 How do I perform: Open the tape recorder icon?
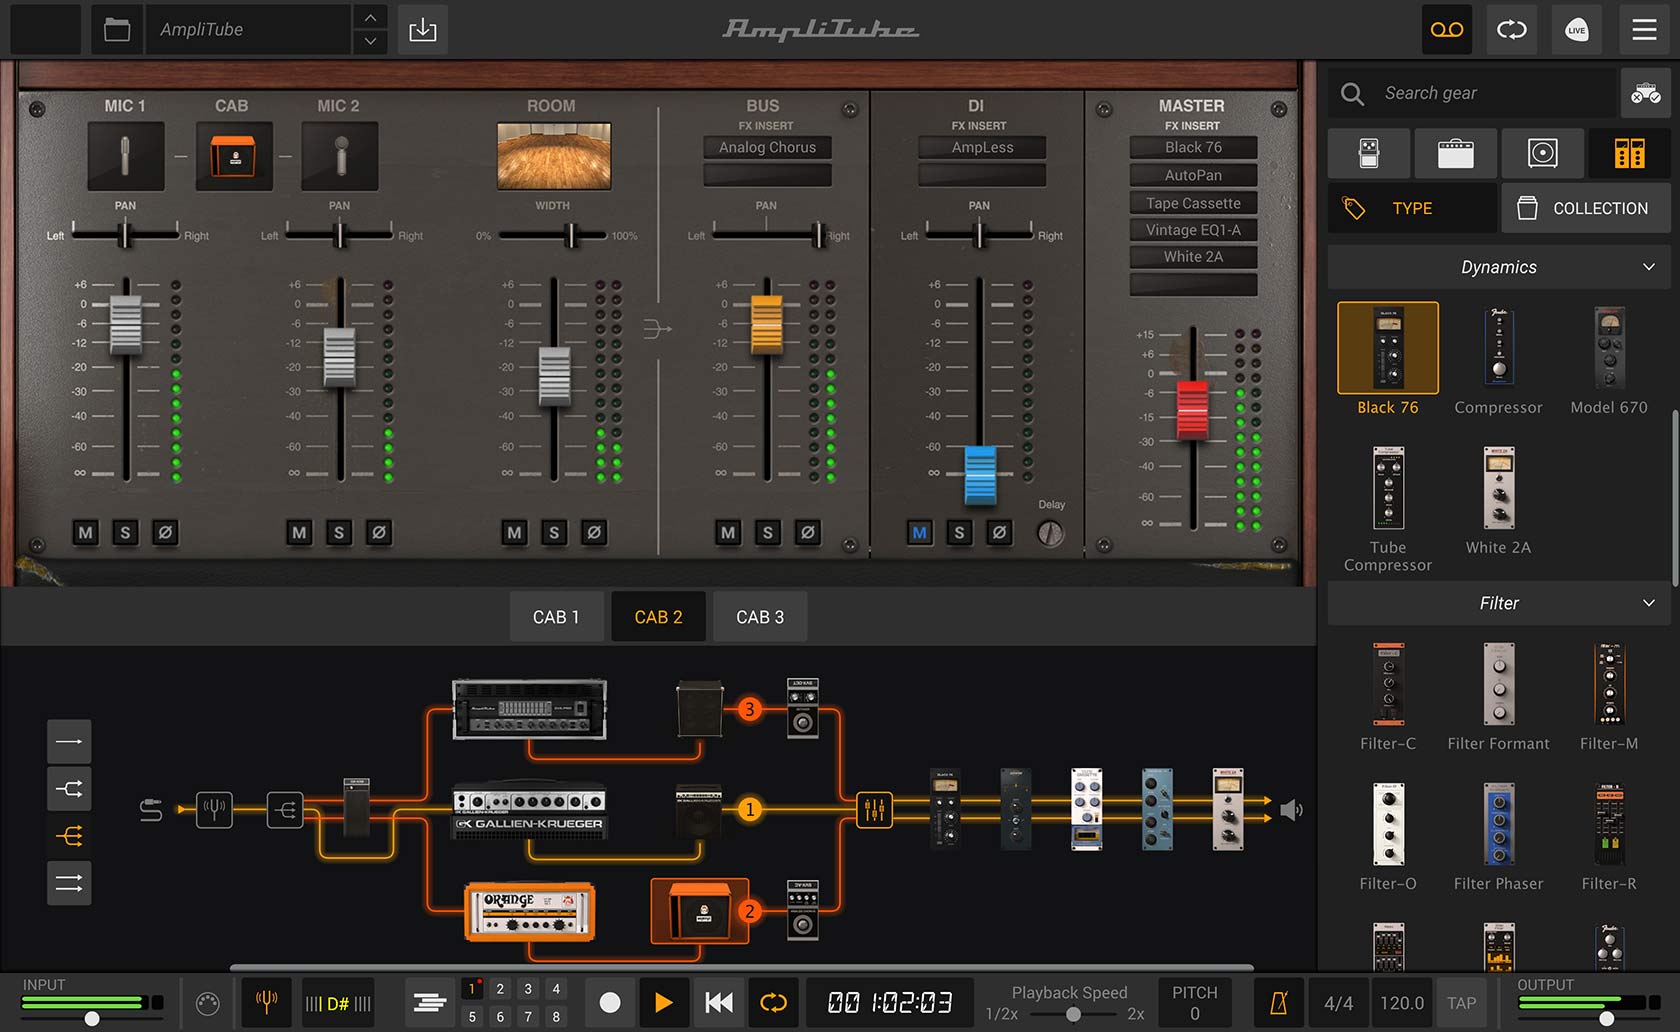tap(1447, 30)
